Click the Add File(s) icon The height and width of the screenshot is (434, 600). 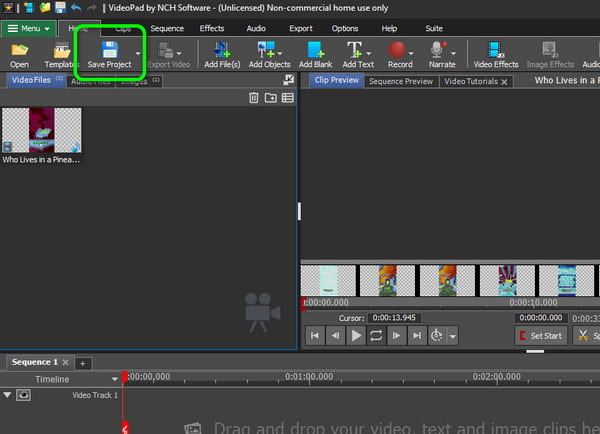pyautogui.click(x=222, y=50)
